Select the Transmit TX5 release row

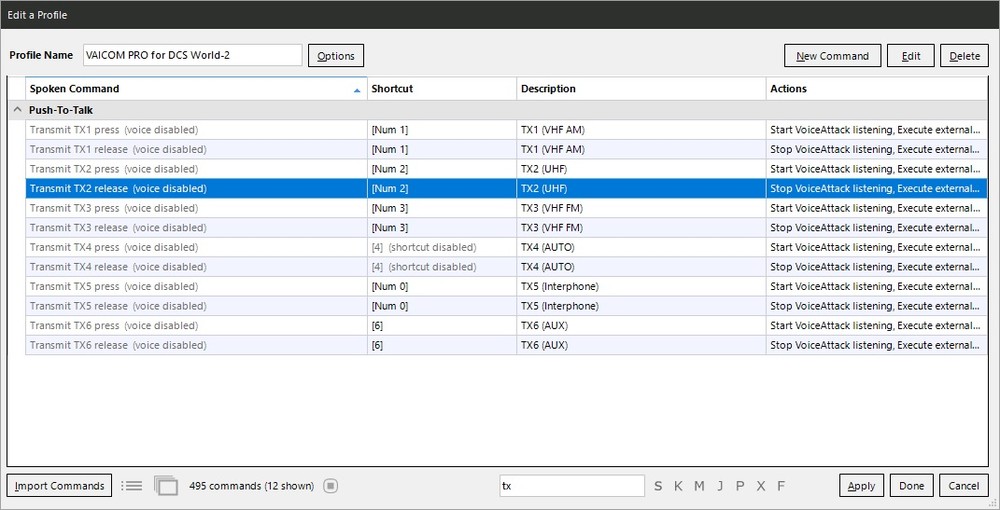tap(506, 306)
